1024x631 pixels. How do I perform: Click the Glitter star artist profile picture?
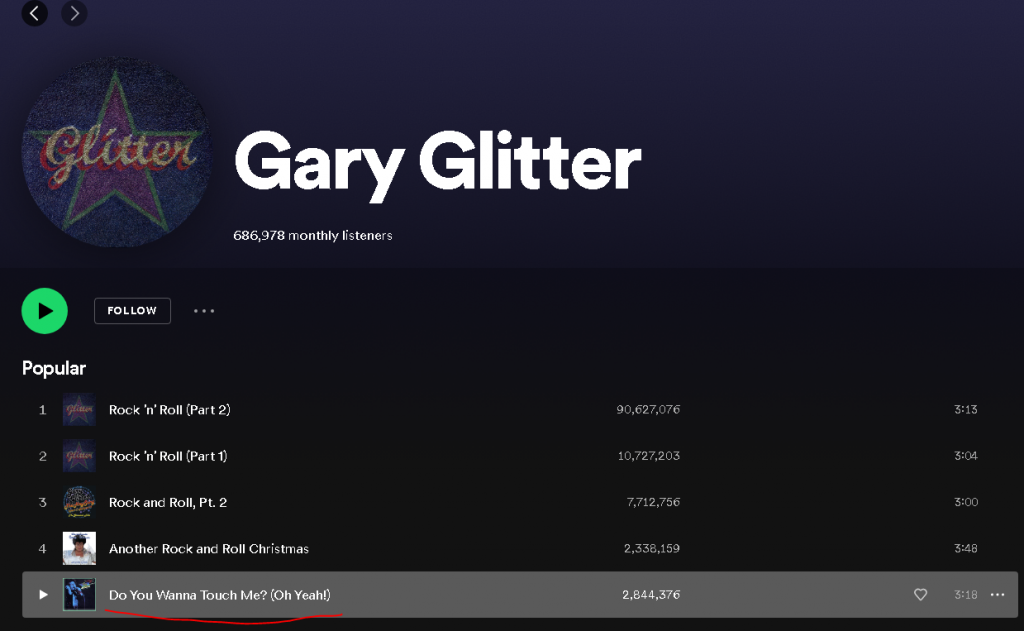pyautogui.click(x=116, y=152)
